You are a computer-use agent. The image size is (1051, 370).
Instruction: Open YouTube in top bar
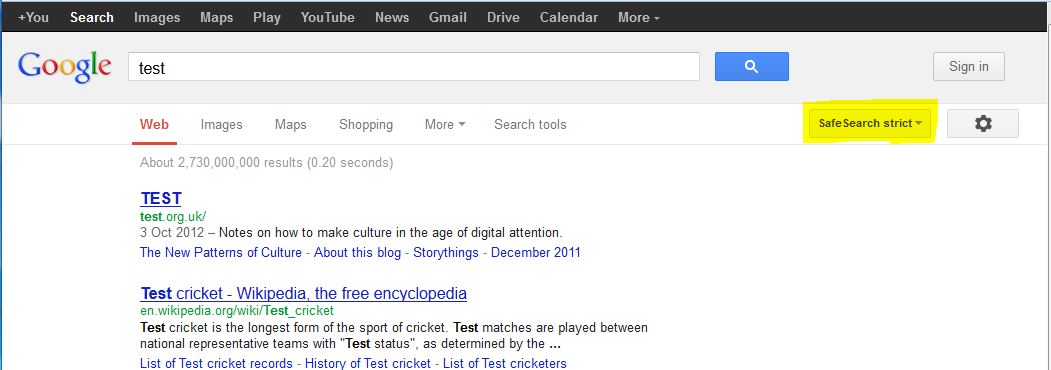pos(328,17)
